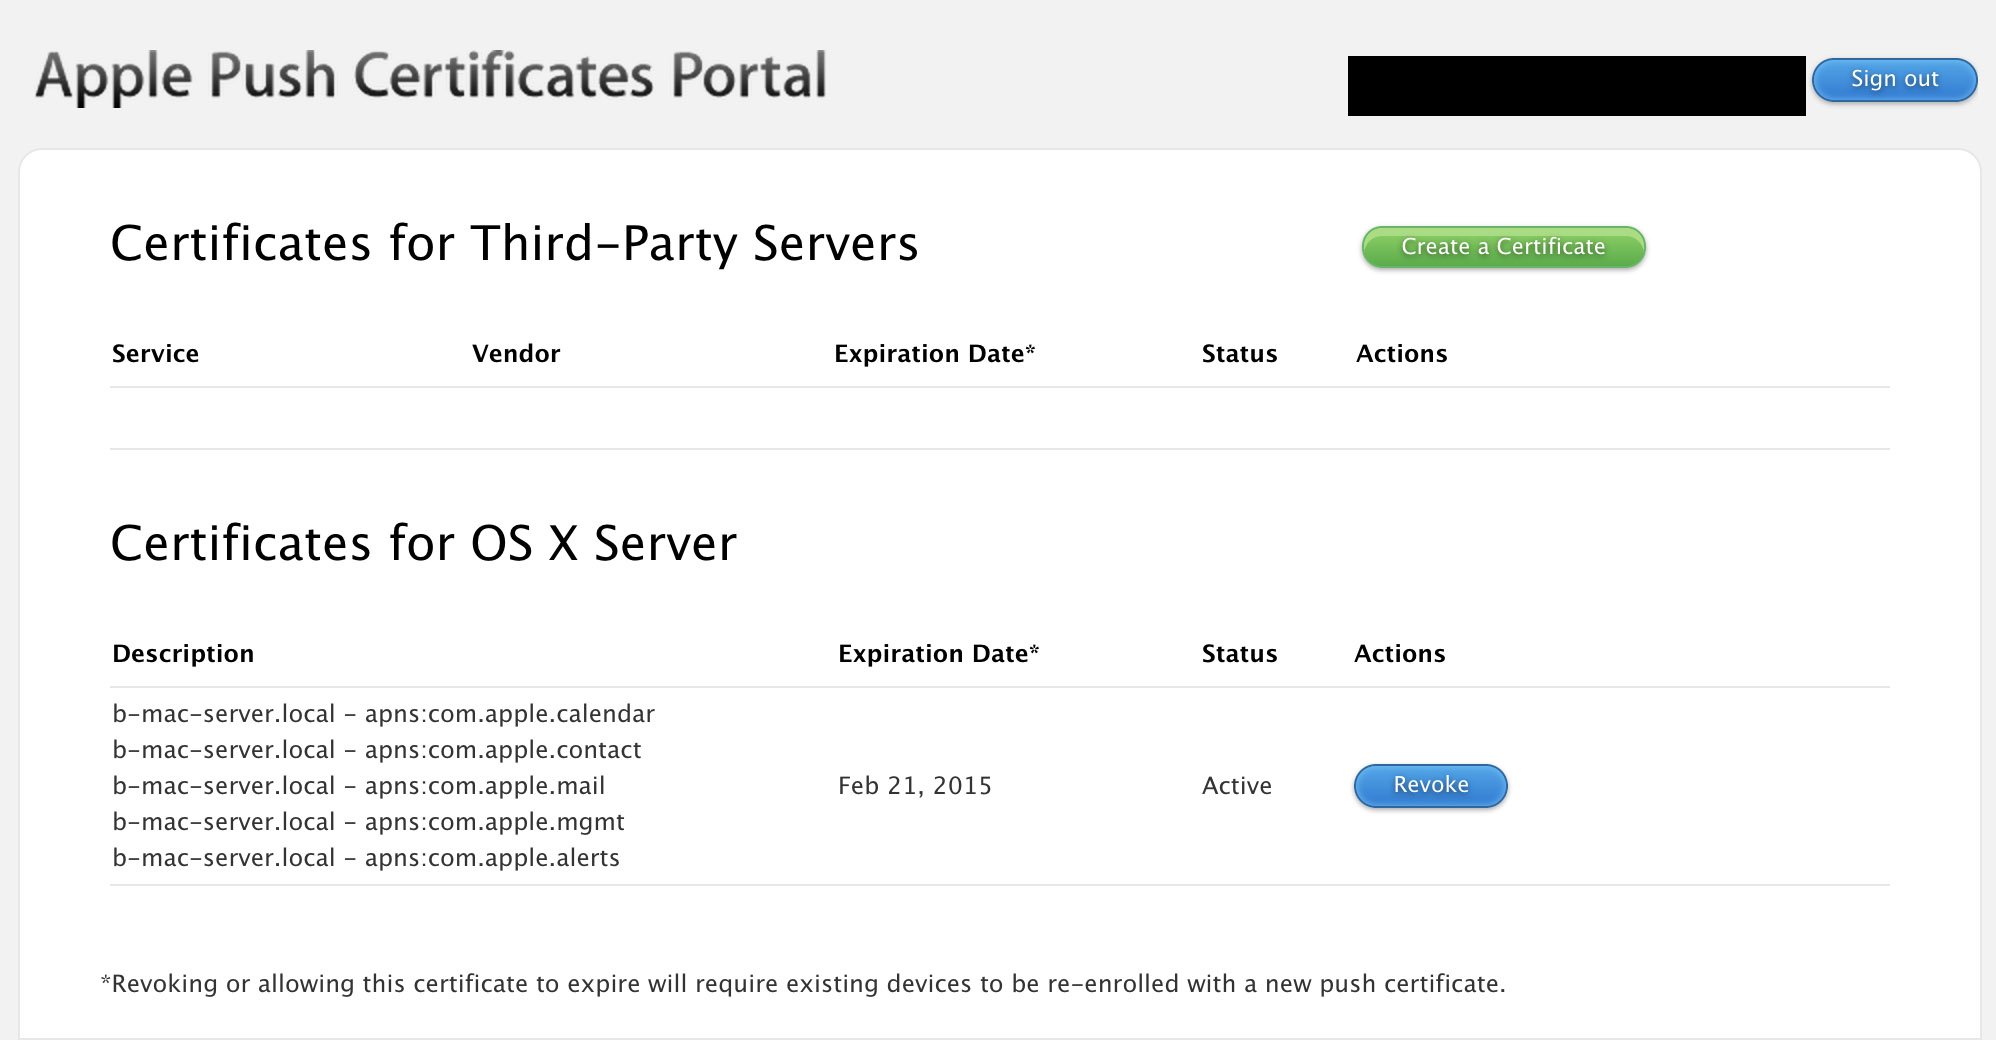Create a Certificate for third-party servers
Image resolution: width=1996 pixels, height=1040 pixels.
pos(1503,247)
